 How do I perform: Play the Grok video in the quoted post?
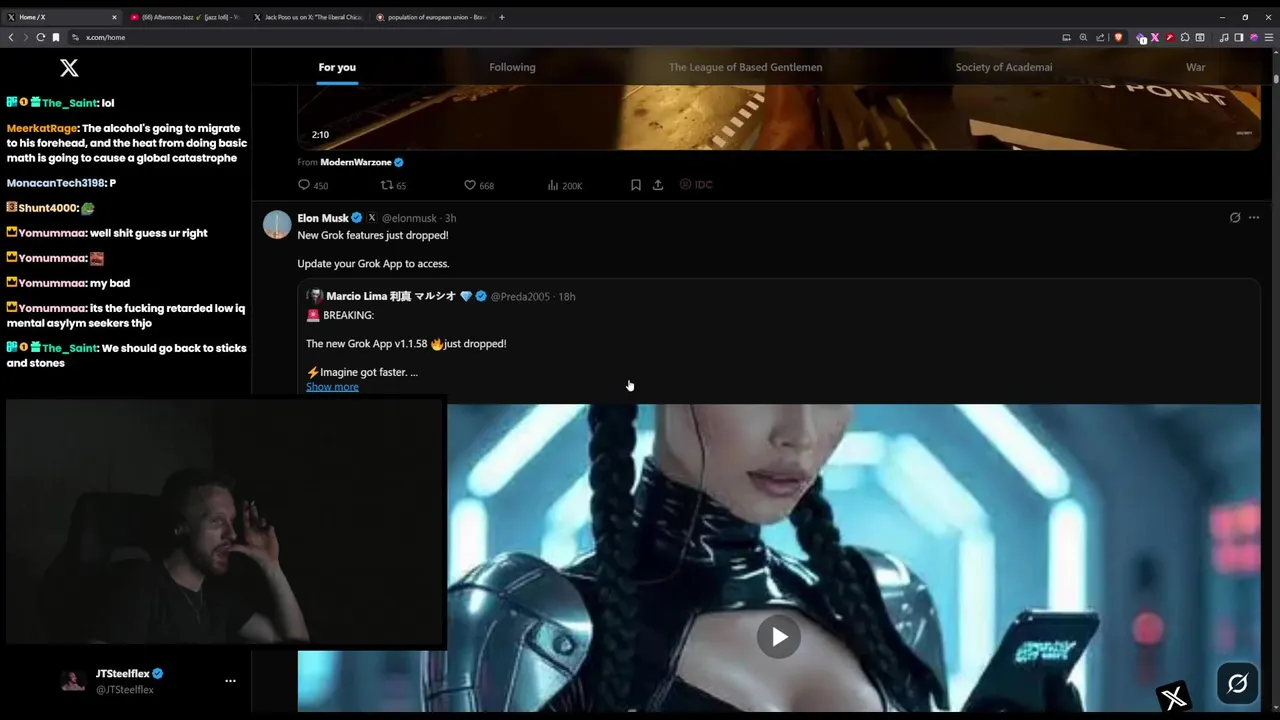point(779,637)
